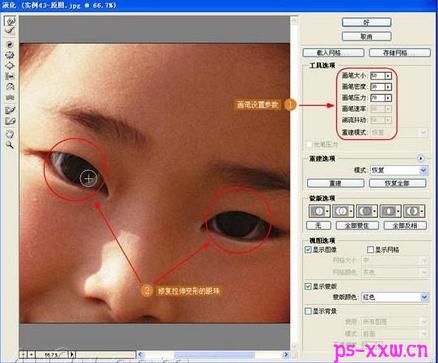Viewport: 438px width, 363px height.
Task: Select the Forward Warp tool
Action: coord(10,21)
